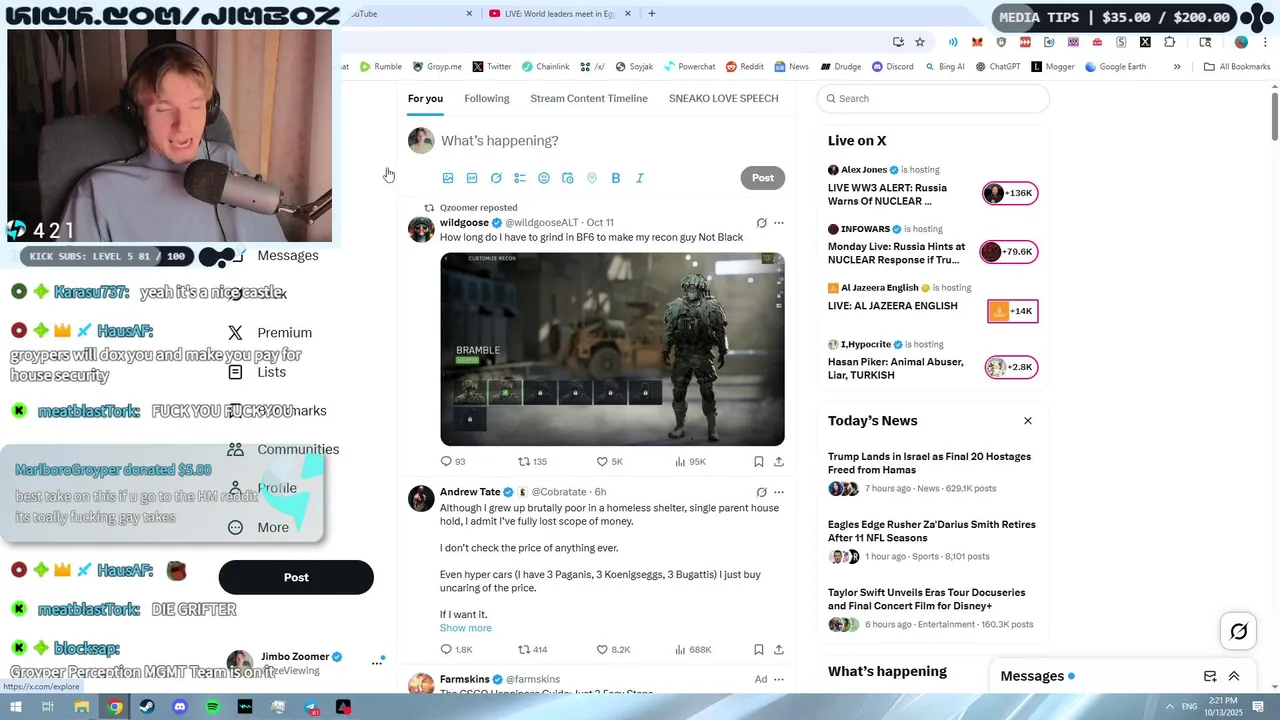
Task: Open account menu dots beside Jimbo Zoomer
Action: tap(377, 662)
